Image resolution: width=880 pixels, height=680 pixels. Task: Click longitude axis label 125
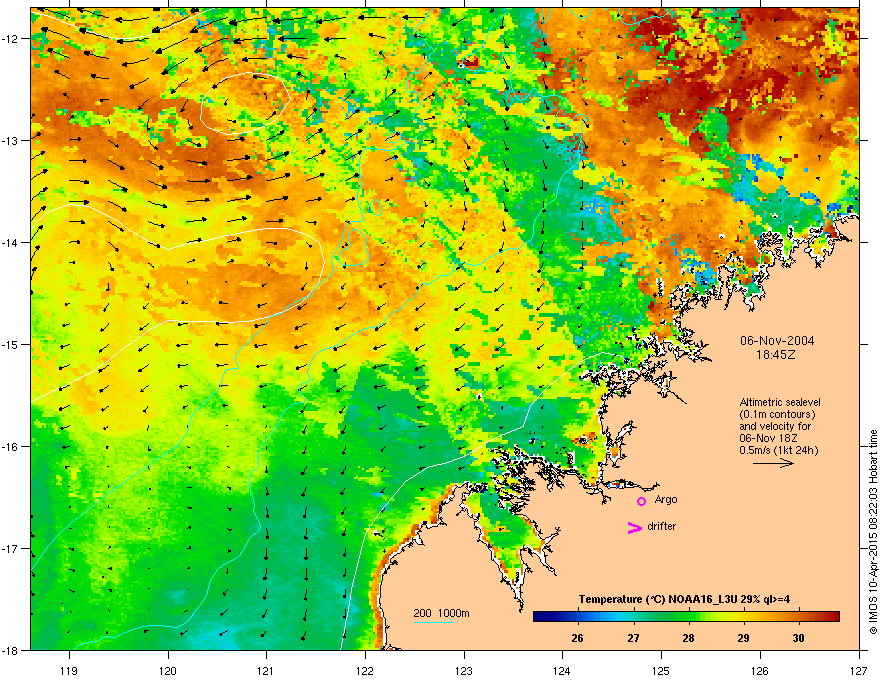tap(661, 670)
